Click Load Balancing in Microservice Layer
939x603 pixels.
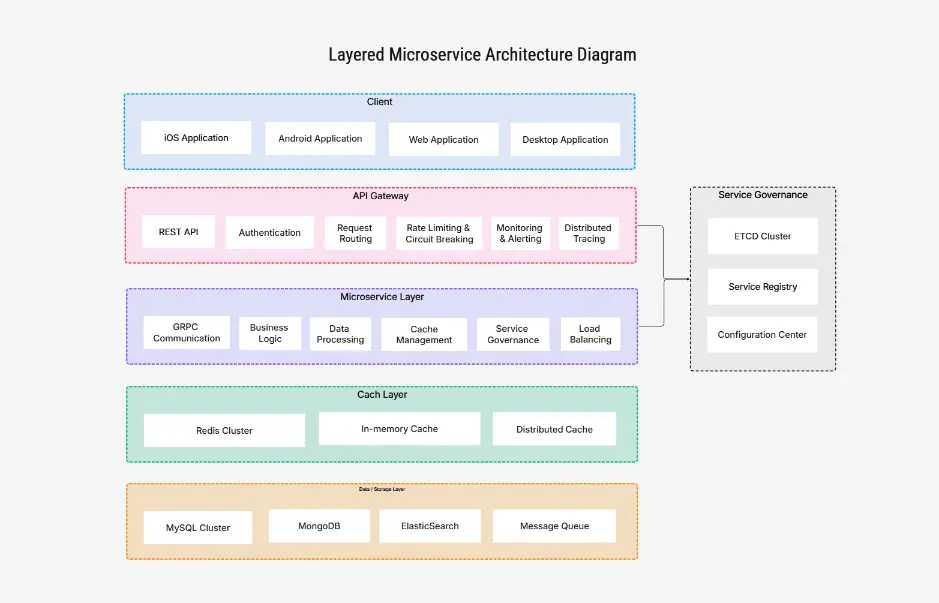point(590,332)
